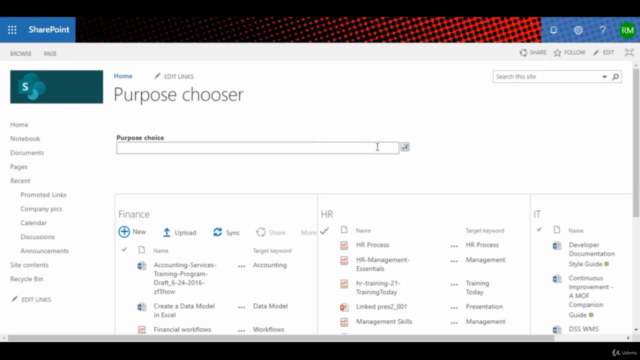This screenshot has height=360, width=640.
Task: Open Create a Data Model in Excel
Action: pyautogui.click(x=184, y=310)
